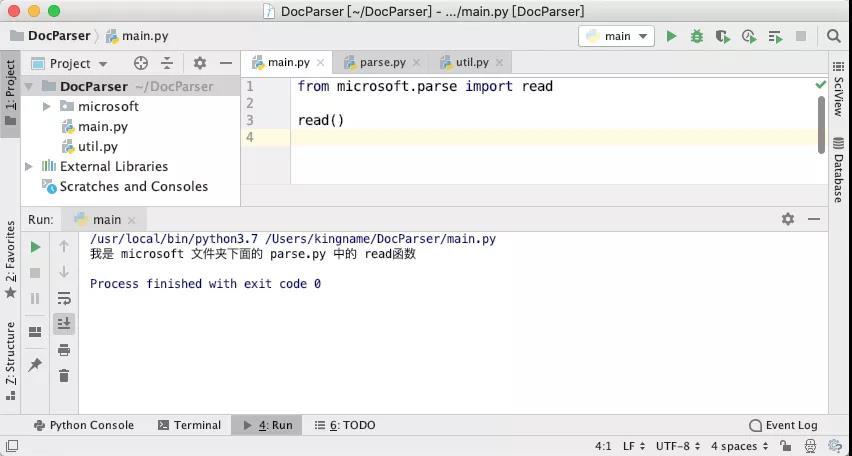Screen dimensions: 852x456
Task: Open the 2: Favorites tool window
Action: pos(10,260)
